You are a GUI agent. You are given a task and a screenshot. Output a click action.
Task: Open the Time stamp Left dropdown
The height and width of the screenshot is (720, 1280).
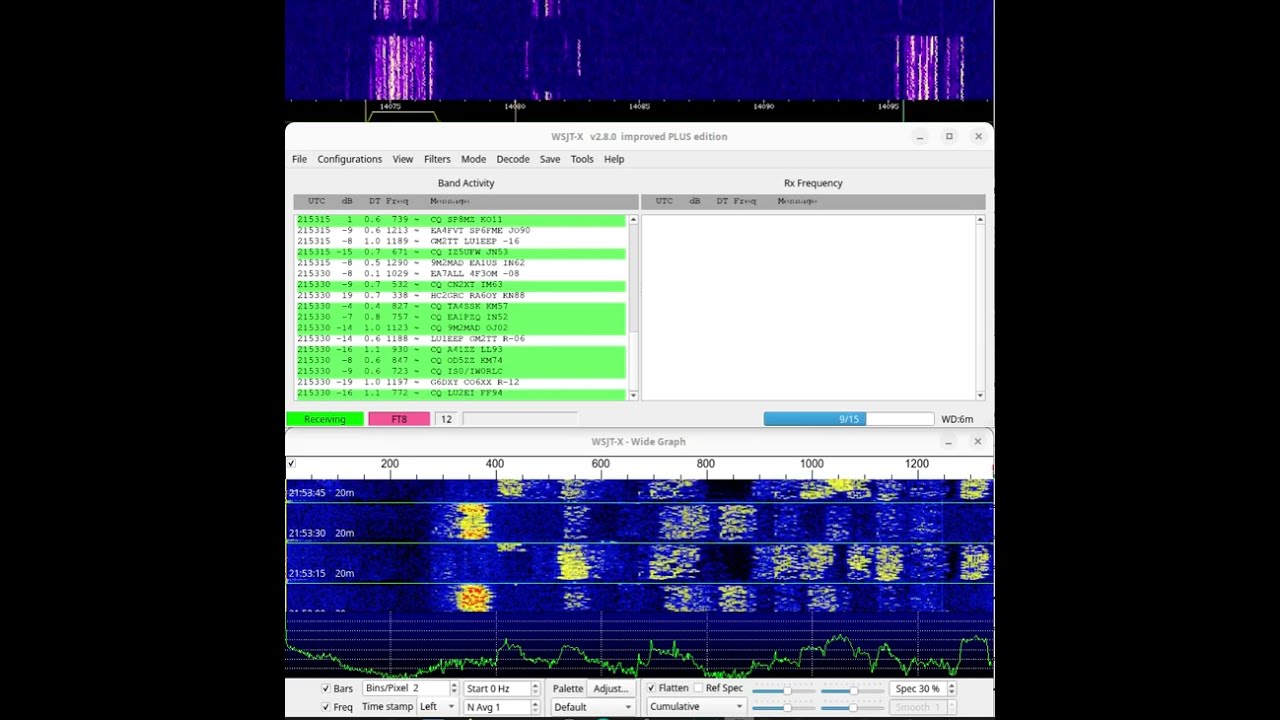coord(436,707)
